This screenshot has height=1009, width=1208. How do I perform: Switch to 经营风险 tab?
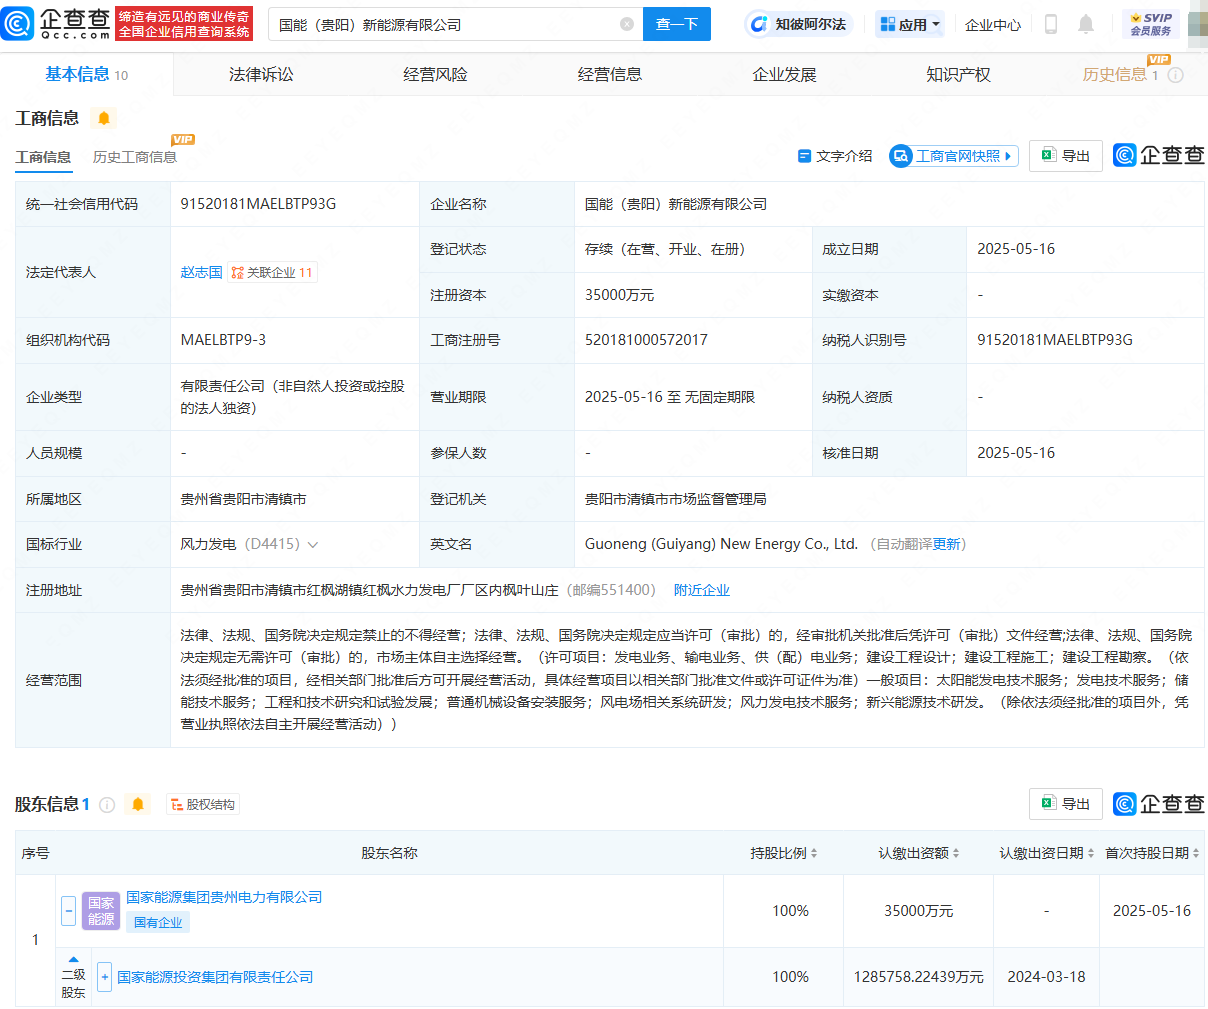(435, 74)
